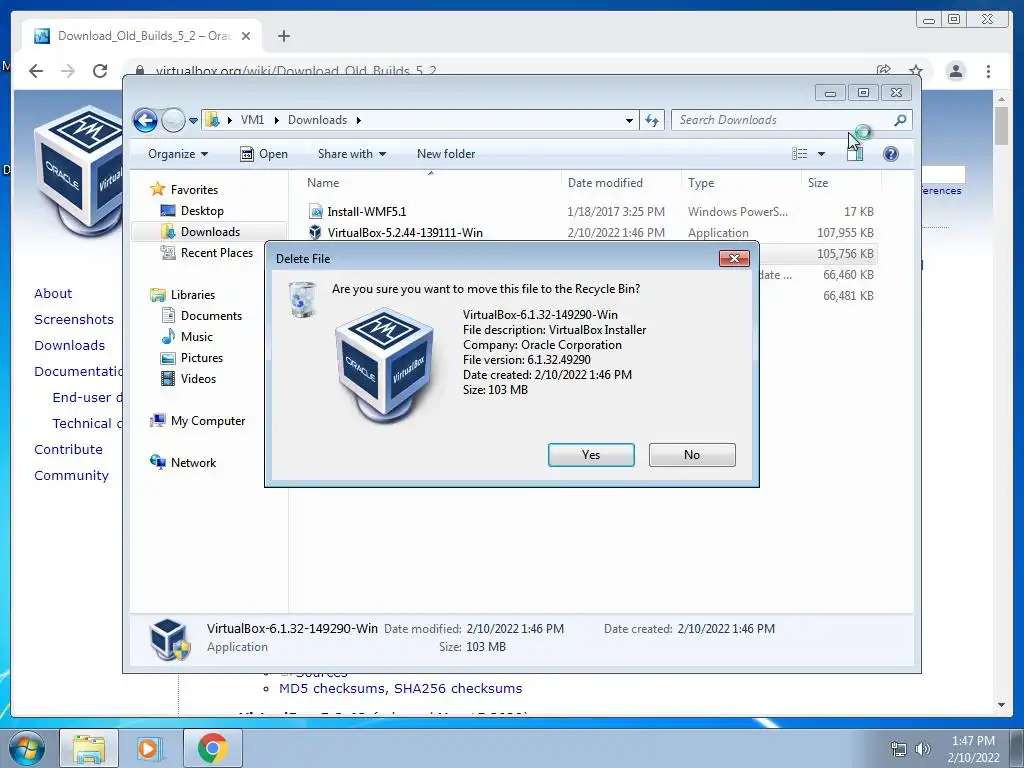The width and height of the screenshot is (1024, 768).
Task: Open Explorer help with the question mark icon
Action: pos(891,154)
